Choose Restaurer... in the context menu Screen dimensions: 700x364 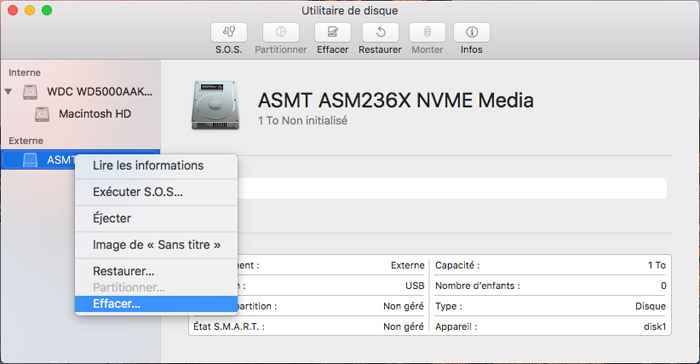pyautogui.click(x=156, y=271)
